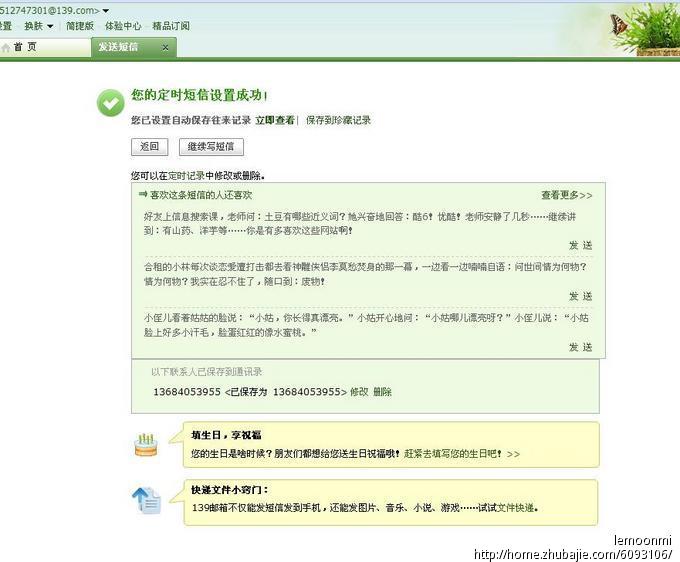Click the green success checkmark icon
680x562 pixels.
point(111,103)
